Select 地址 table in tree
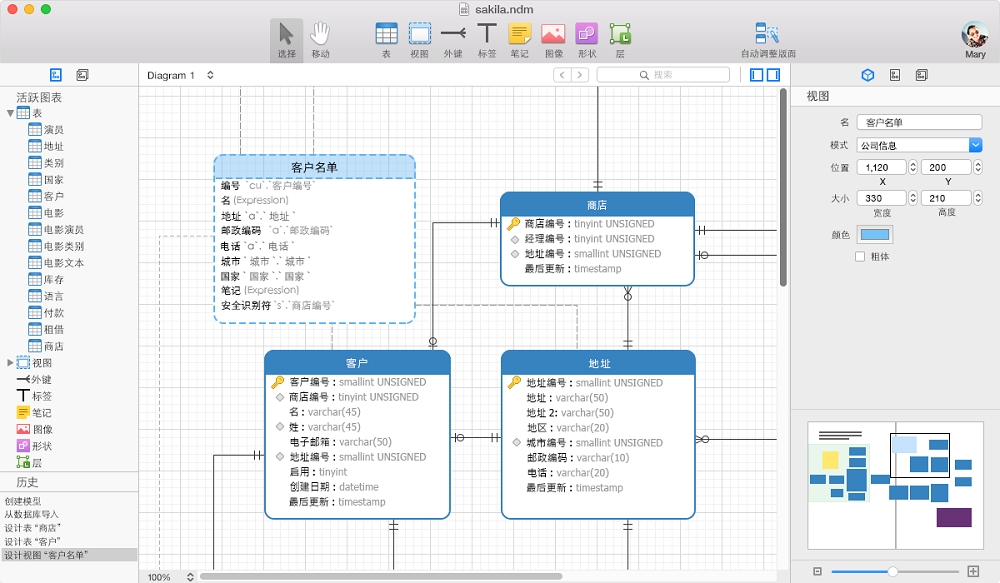1000x583 pixels. click(54, 147)
